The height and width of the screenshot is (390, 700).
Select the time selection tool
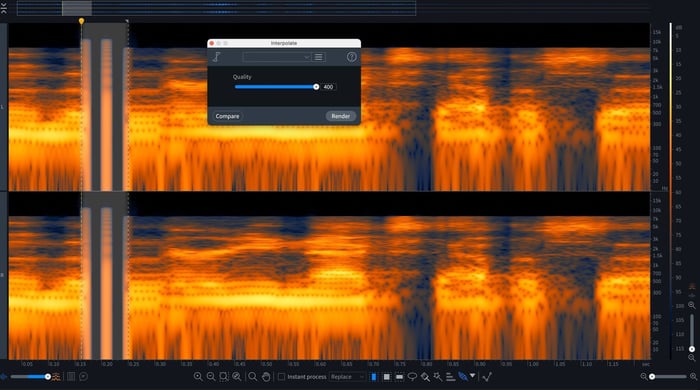click(374, 377)
